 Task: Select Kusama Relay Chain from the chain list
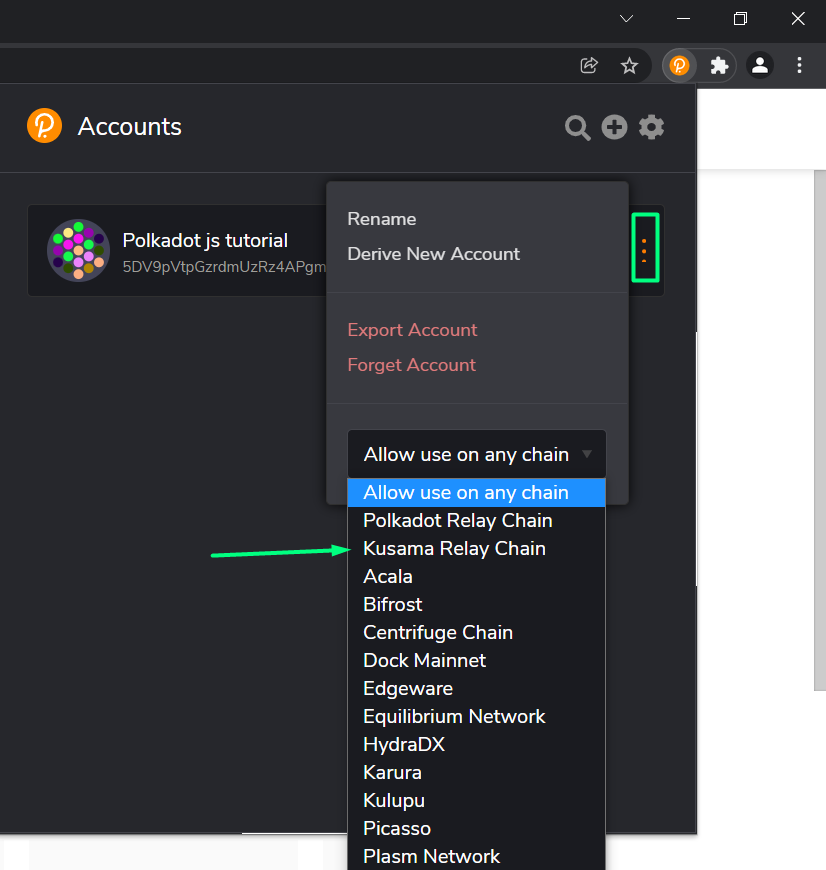454,548
